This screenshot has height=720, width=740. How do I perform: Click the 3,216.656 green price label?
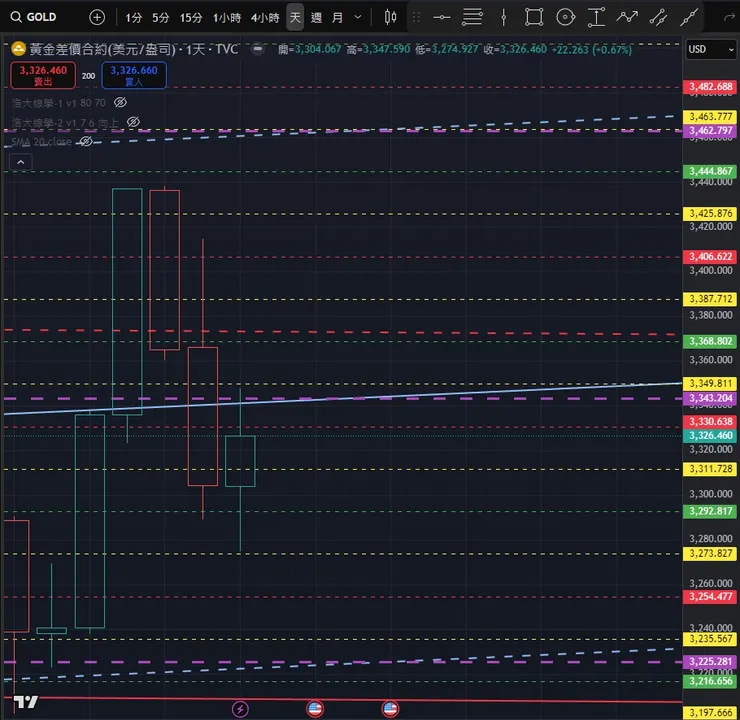(x=710, y=681)
